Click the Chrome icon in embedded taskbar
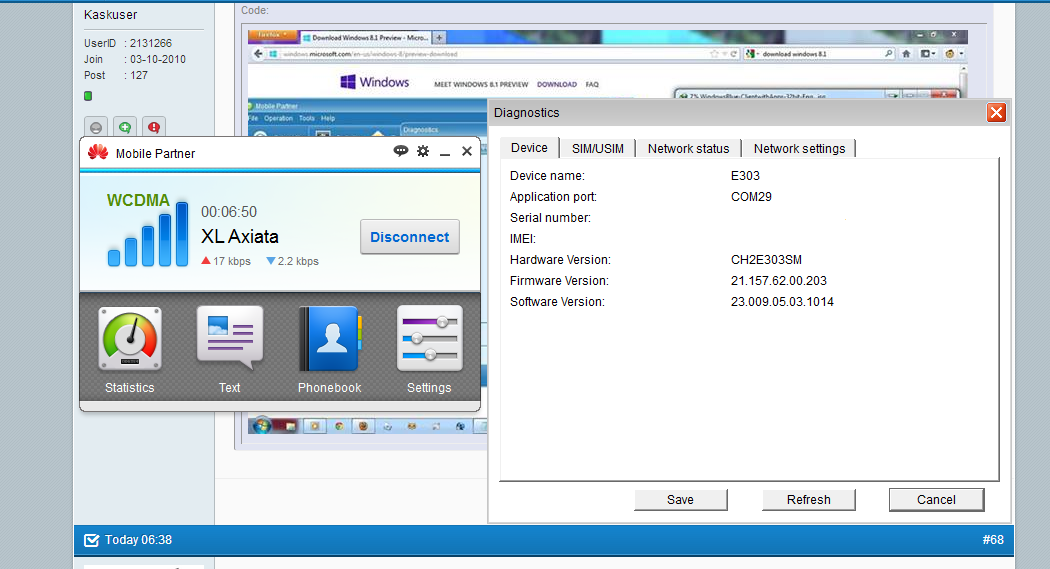 point(340,426)
